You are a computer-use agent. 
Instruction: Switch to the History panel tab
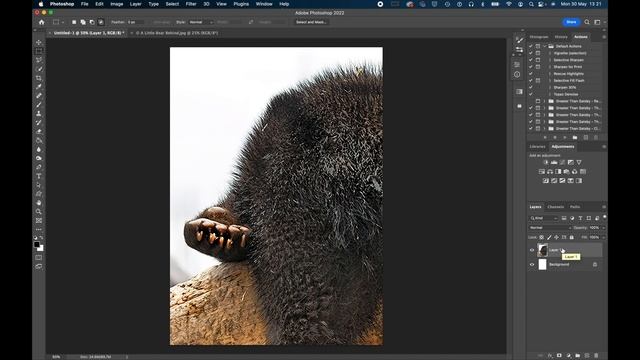(x=561, y=37)
